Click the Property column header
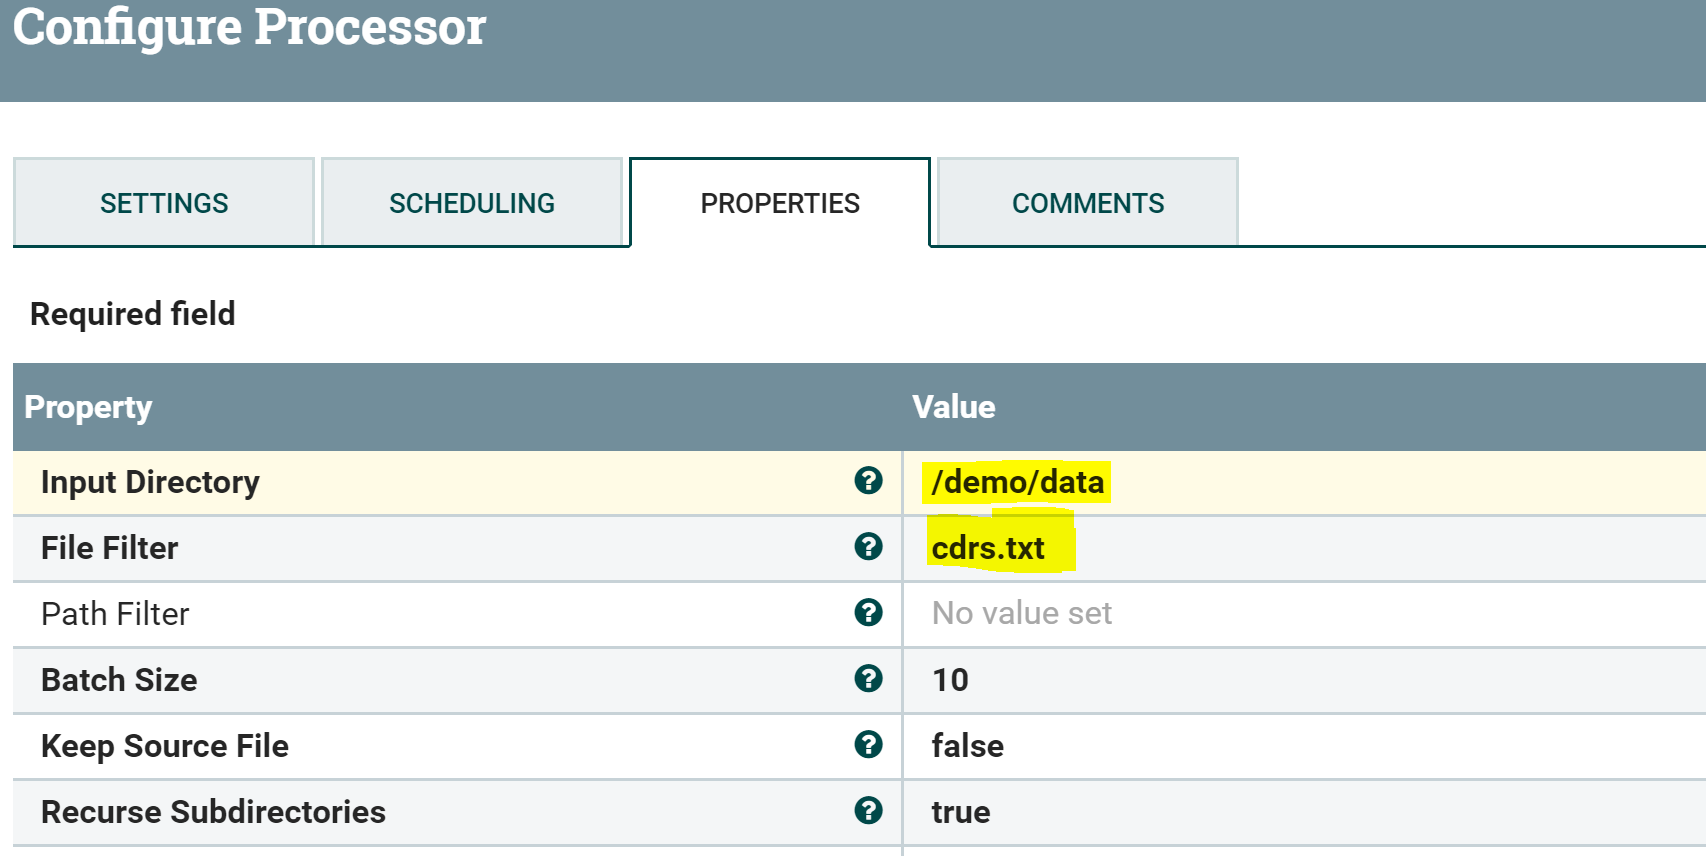This screenshot has height=856, width=1706. 88,407
